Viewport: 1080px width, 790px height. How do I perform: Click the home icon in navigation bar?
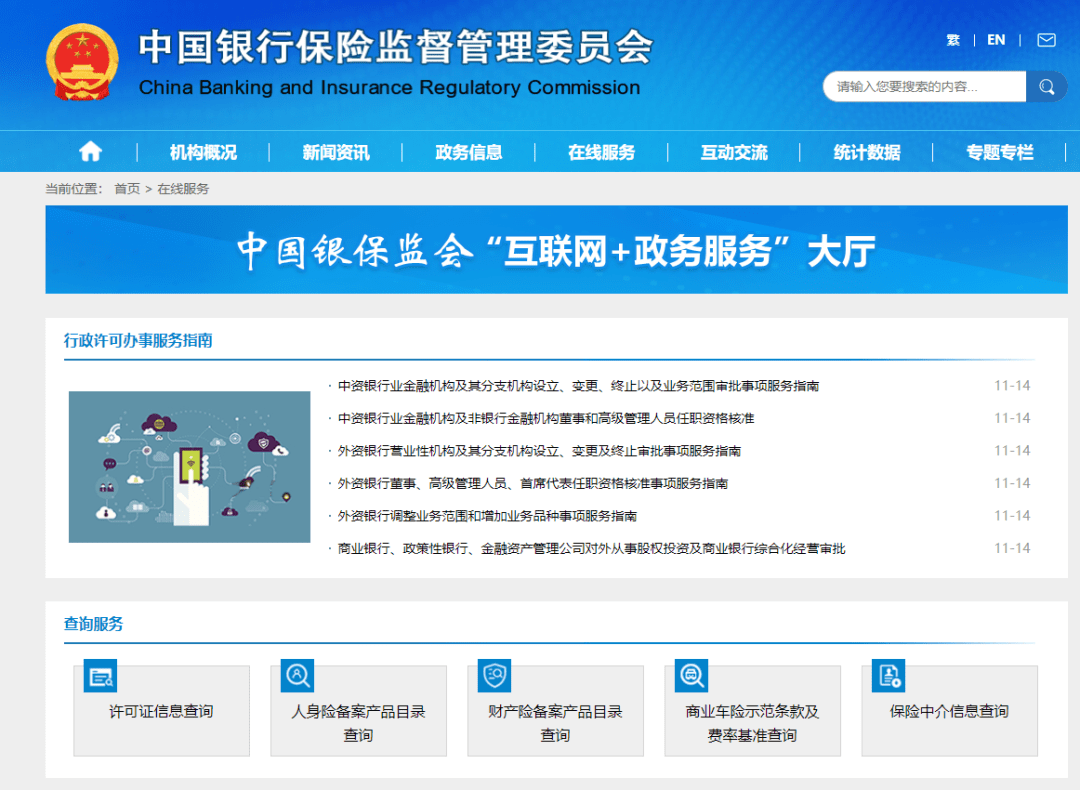pos(90,151)
